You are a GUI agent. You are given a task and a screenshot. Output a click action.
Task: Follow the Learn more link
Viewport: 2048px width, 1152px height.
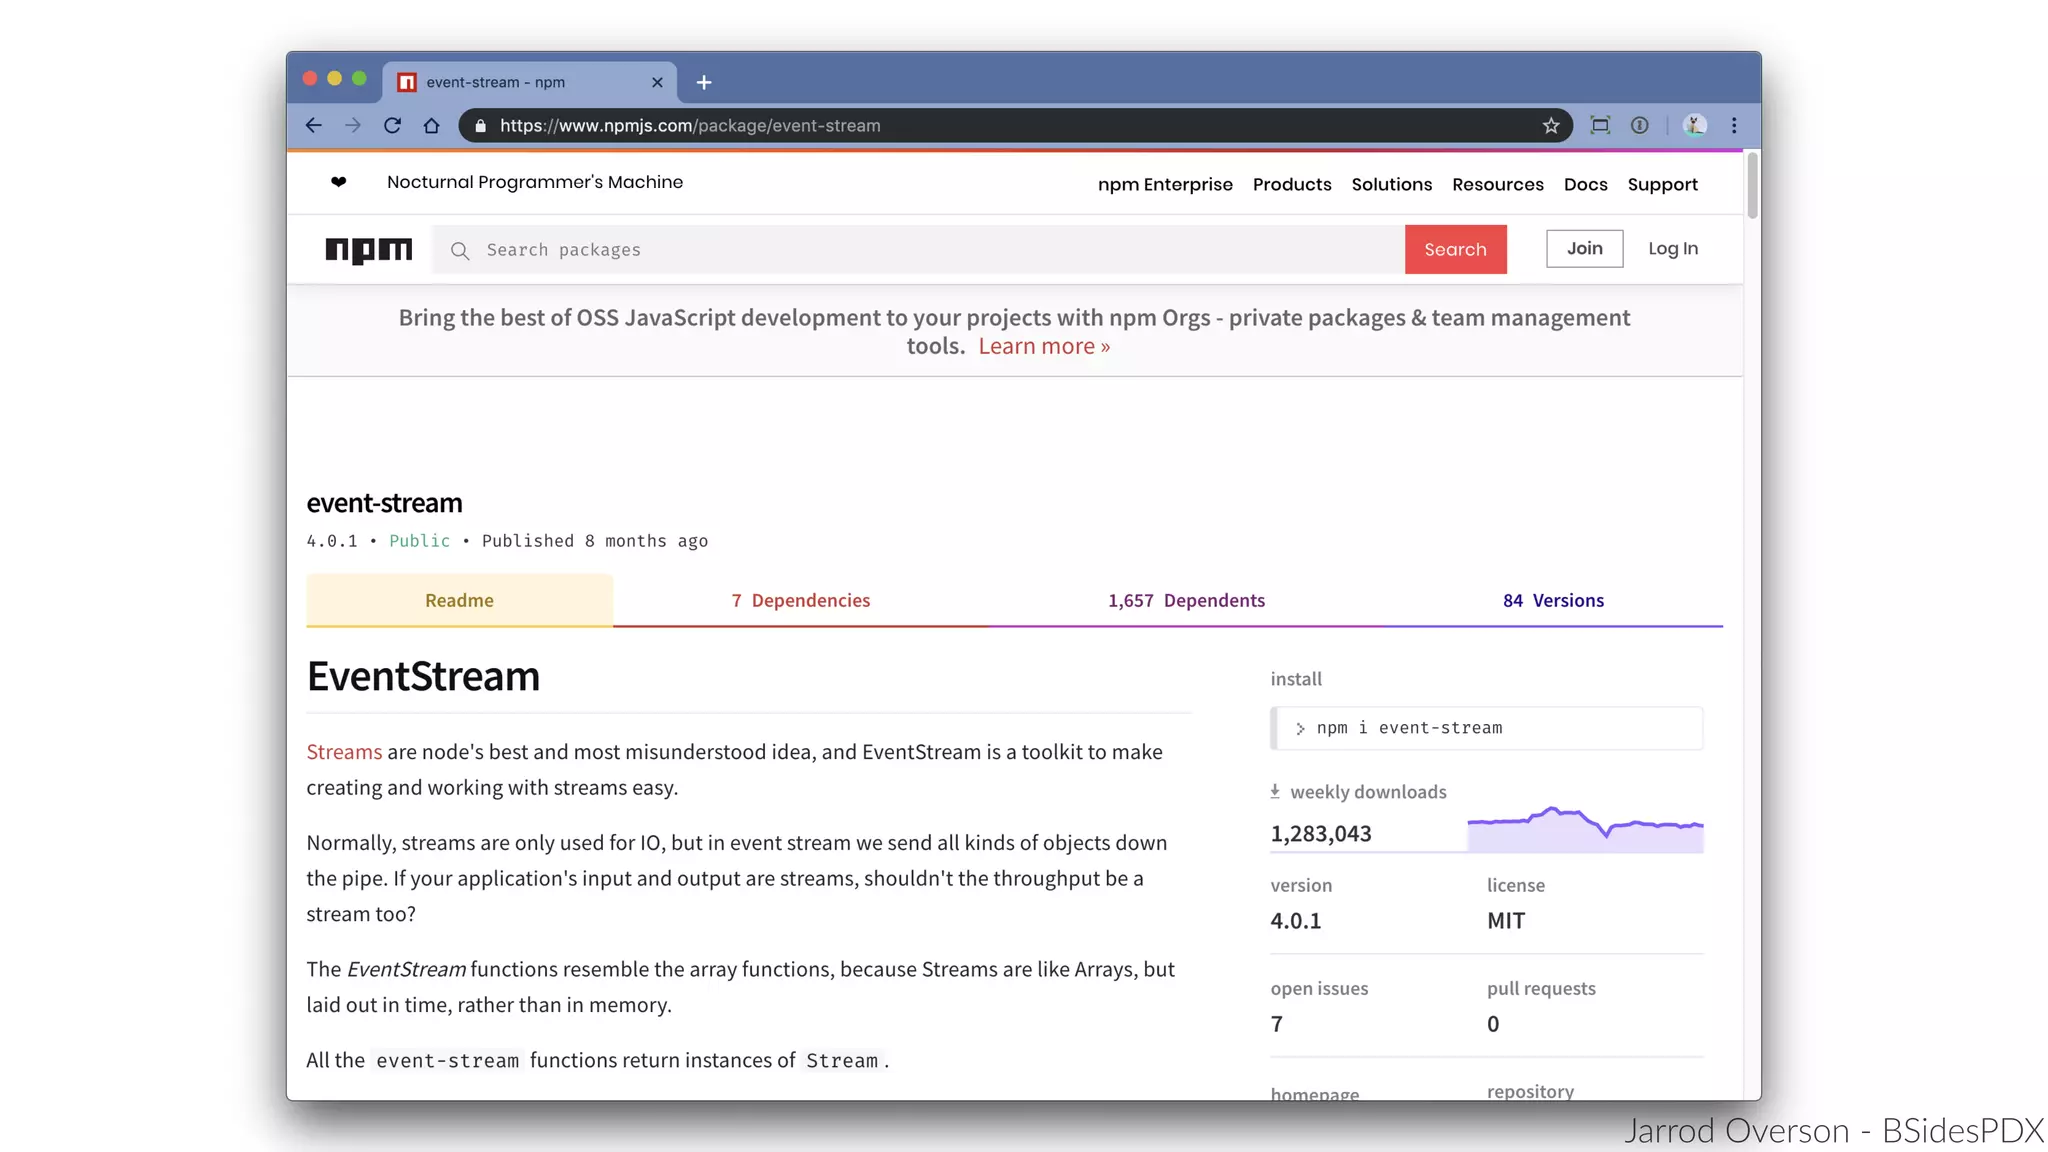[1043, 347]
